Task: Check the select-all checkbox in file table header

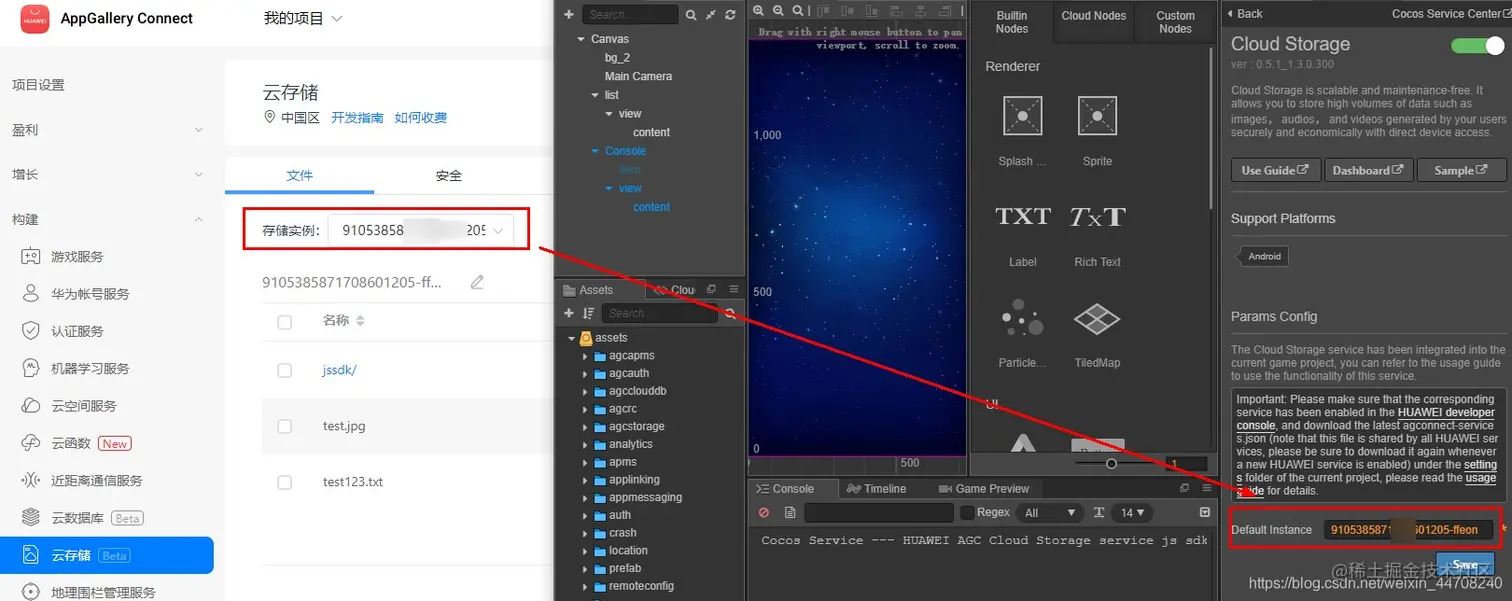Action: coord(285,322)
